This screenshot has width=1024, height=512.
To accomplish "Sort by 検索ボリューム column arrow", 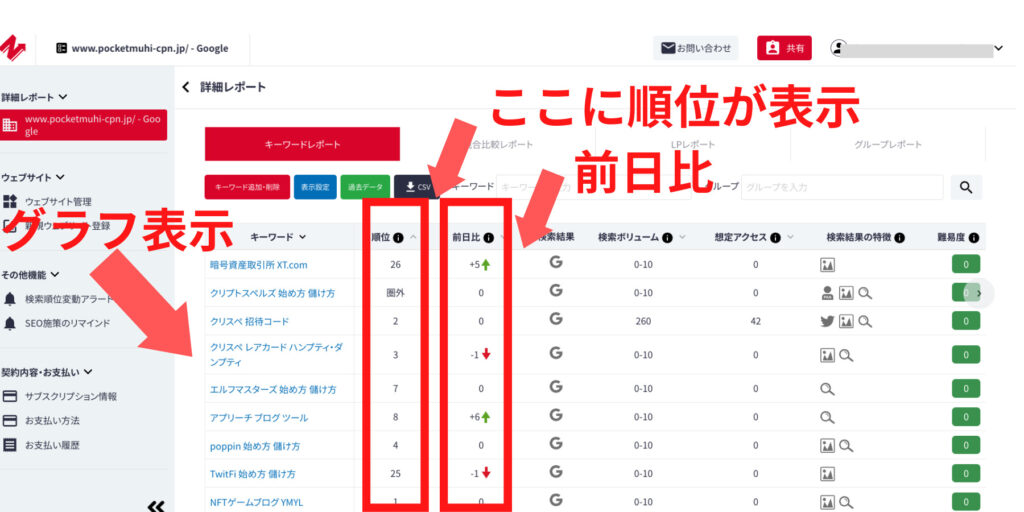I will pos(682,237).
